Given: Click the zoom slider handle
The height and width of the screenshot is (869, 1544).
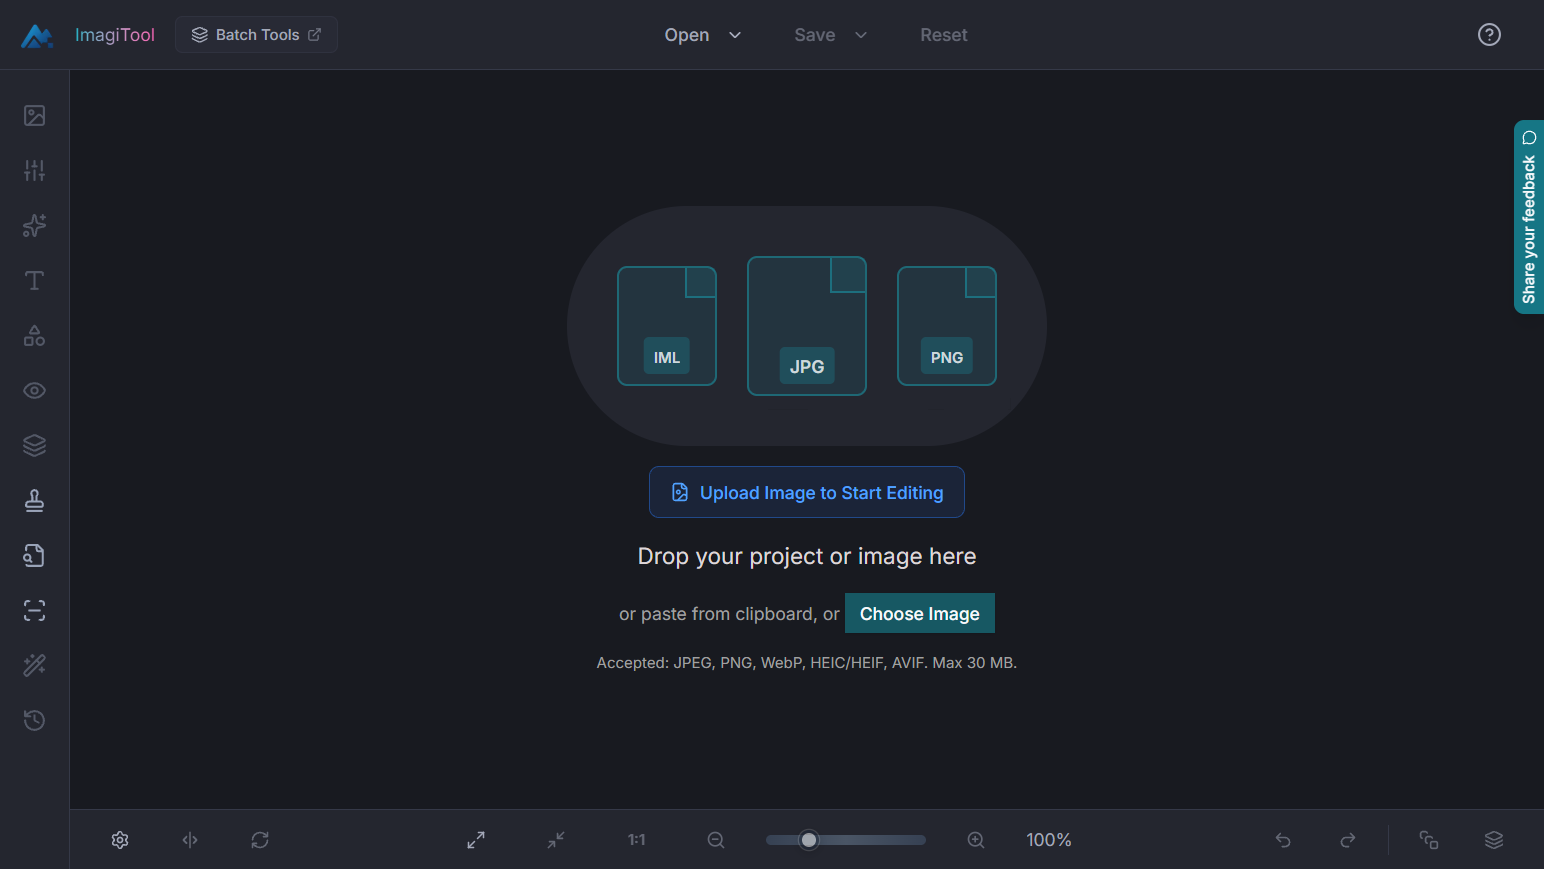Looking at the screenshot, I should click(x=809, y=840).
